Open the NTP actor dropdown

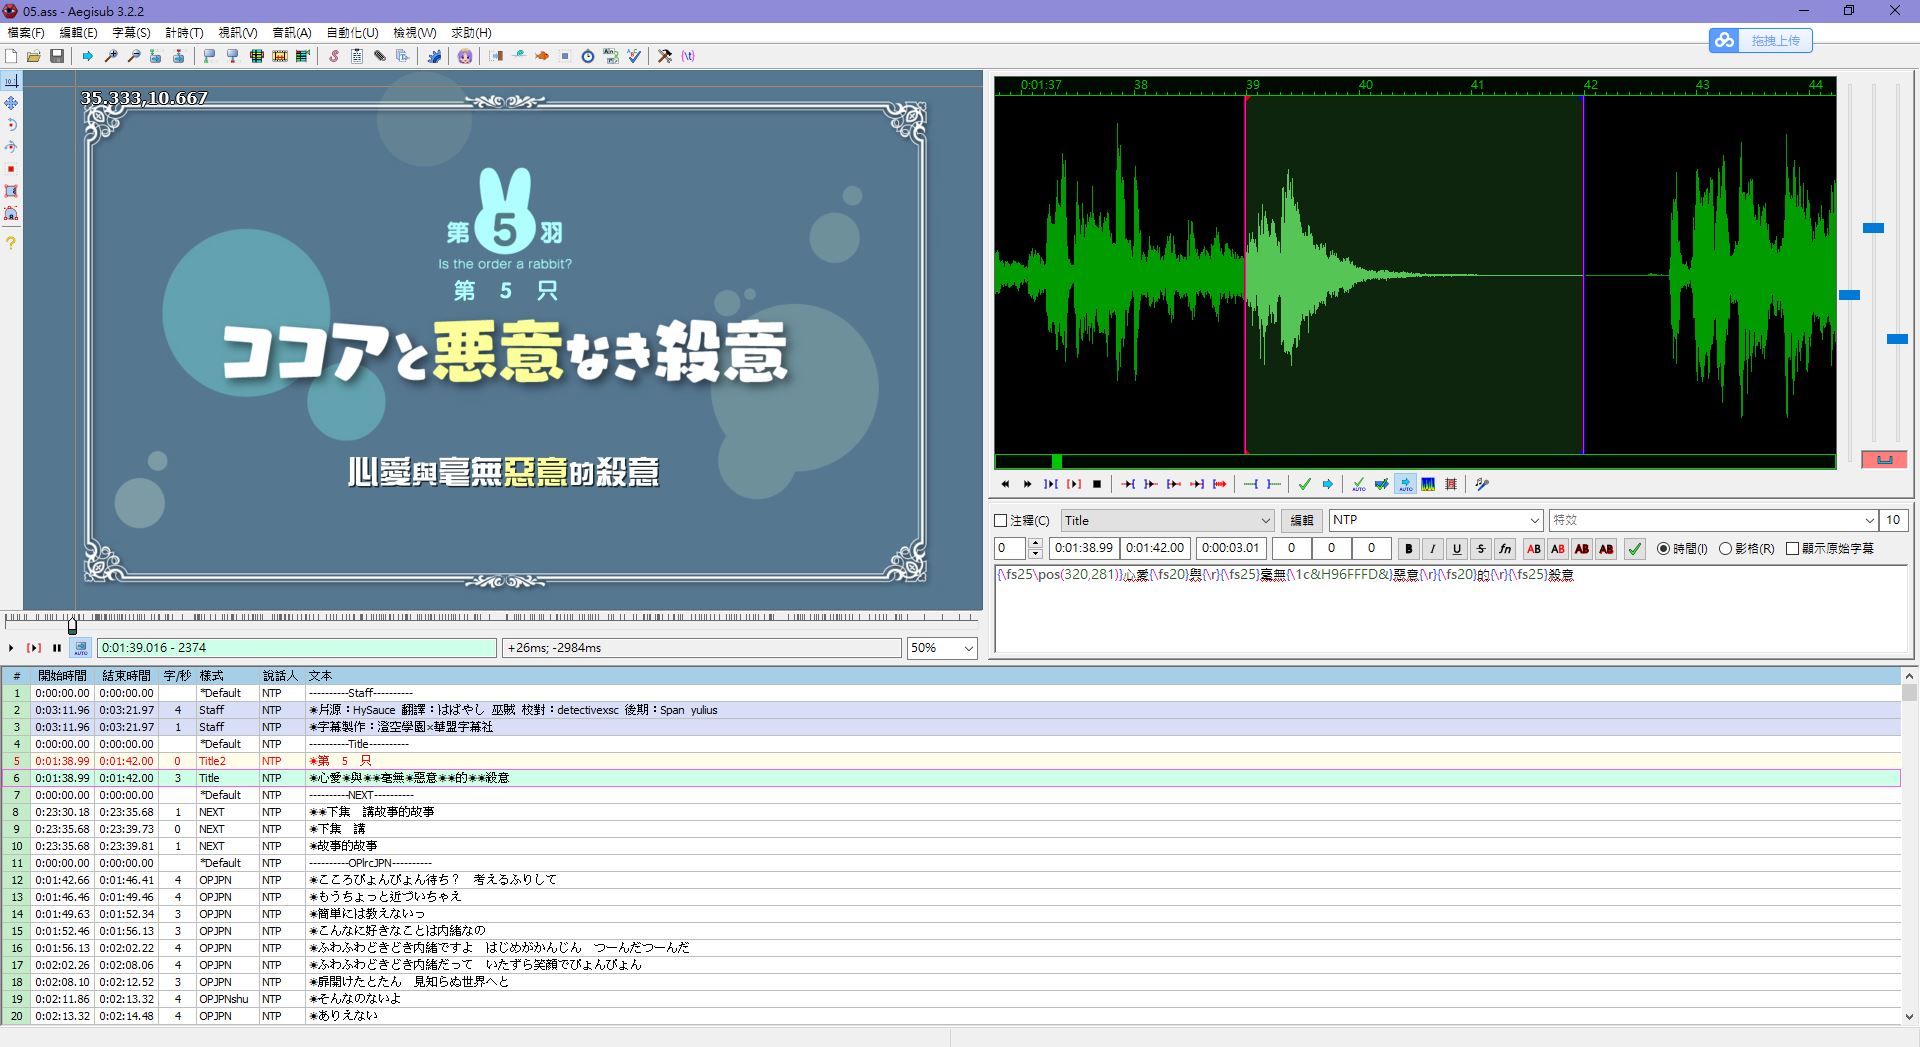(1436, 520)
